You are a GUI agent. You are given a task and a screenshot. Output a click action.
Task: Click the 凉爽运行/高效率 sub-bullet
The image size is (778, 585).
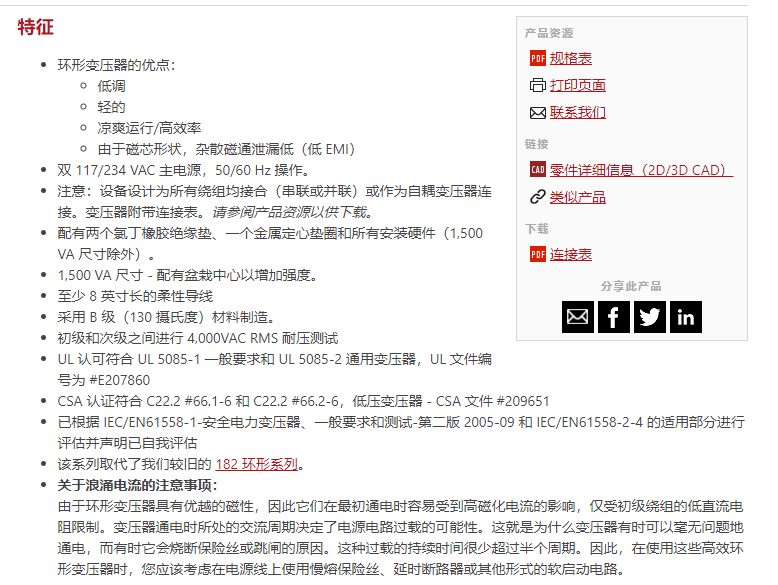pos(149,128)
